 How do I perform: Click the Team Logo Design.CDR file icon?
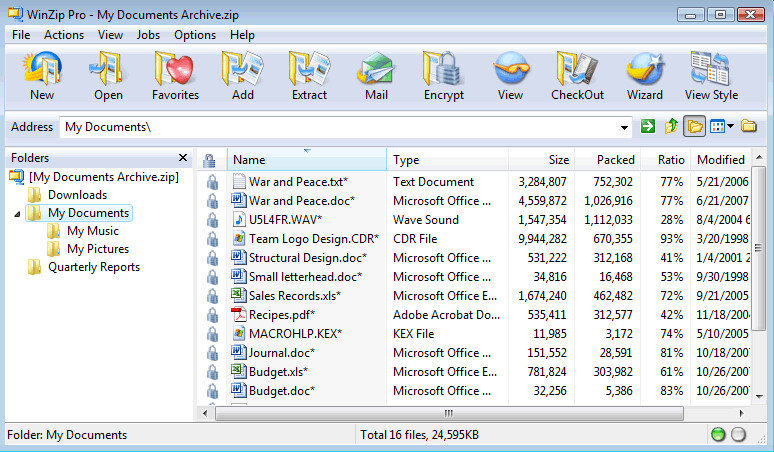(239, 238)
